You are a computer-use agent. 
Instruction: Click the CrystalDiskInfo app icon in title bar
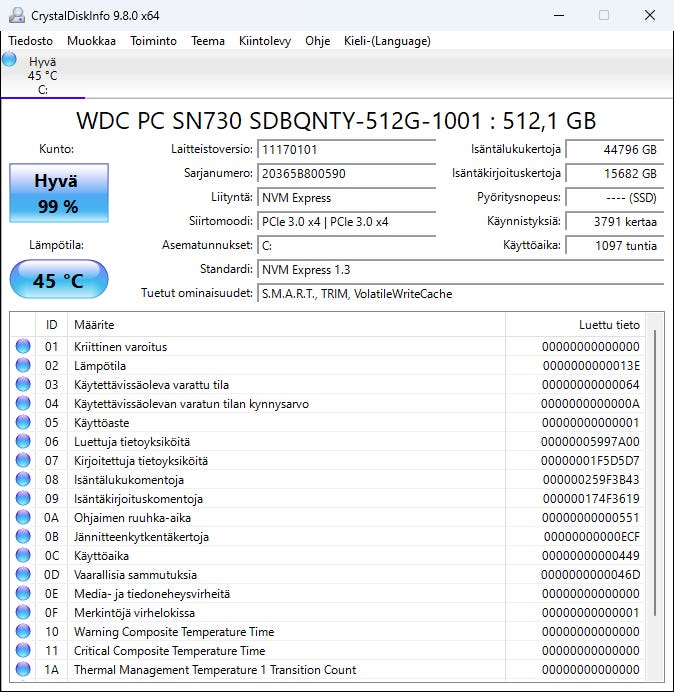[17, 15]
